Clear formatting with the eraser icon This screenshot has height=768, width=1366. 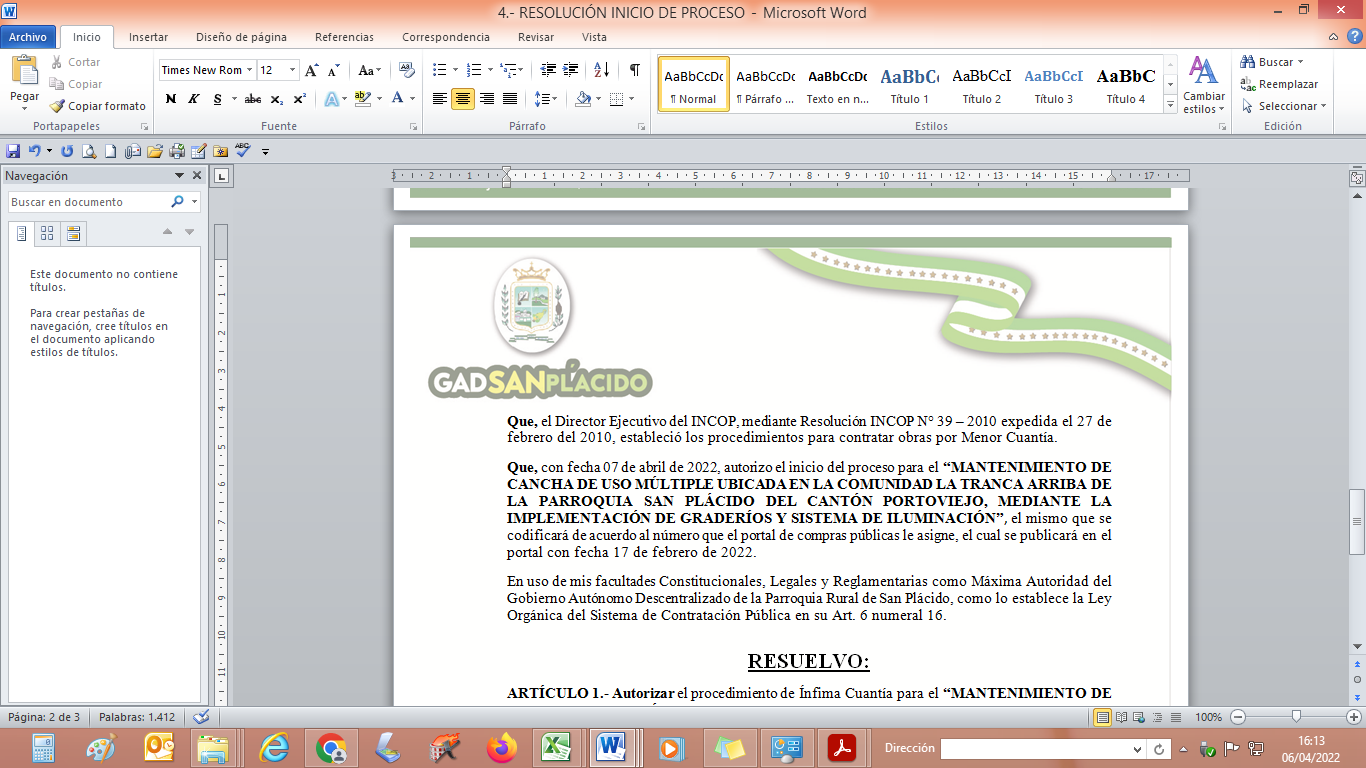coord(406,70)
